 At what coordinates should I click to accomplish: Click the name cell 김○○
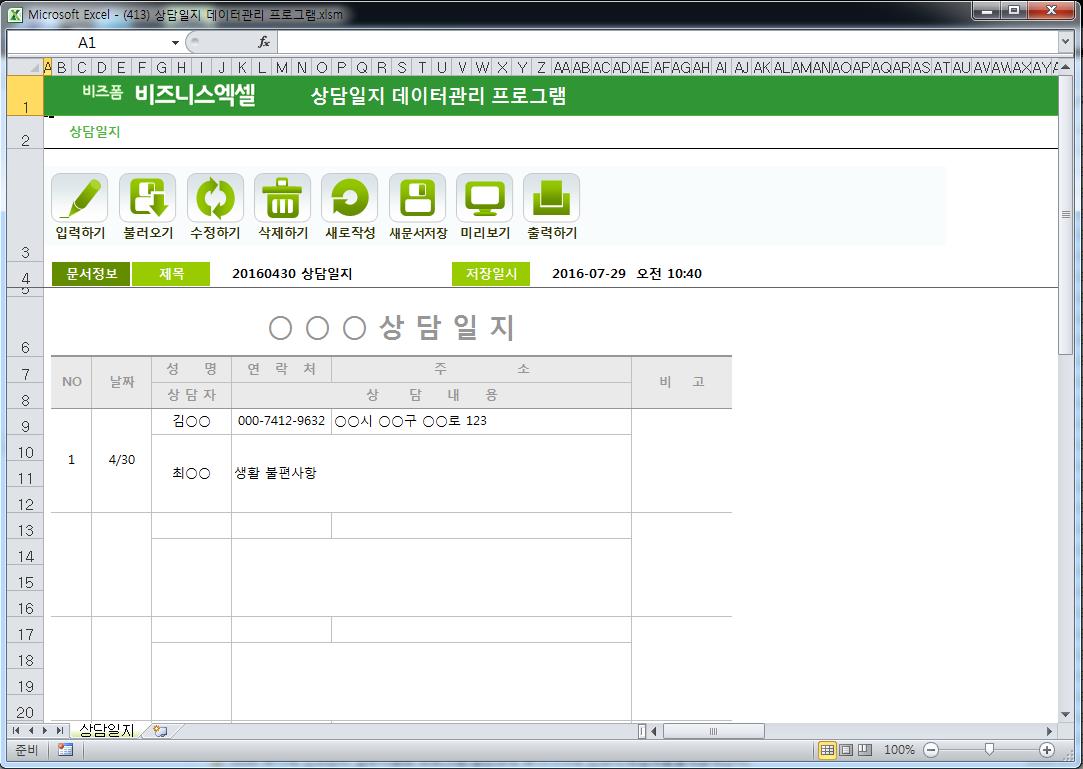tap(191, 421)
